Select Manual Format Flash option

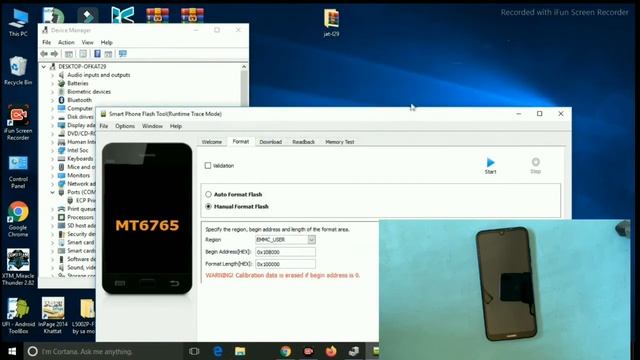coord(209,207)
